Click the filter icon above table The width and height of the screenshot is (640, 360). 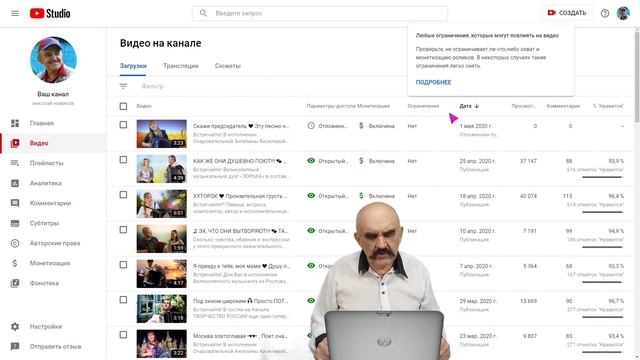(123, 86)
